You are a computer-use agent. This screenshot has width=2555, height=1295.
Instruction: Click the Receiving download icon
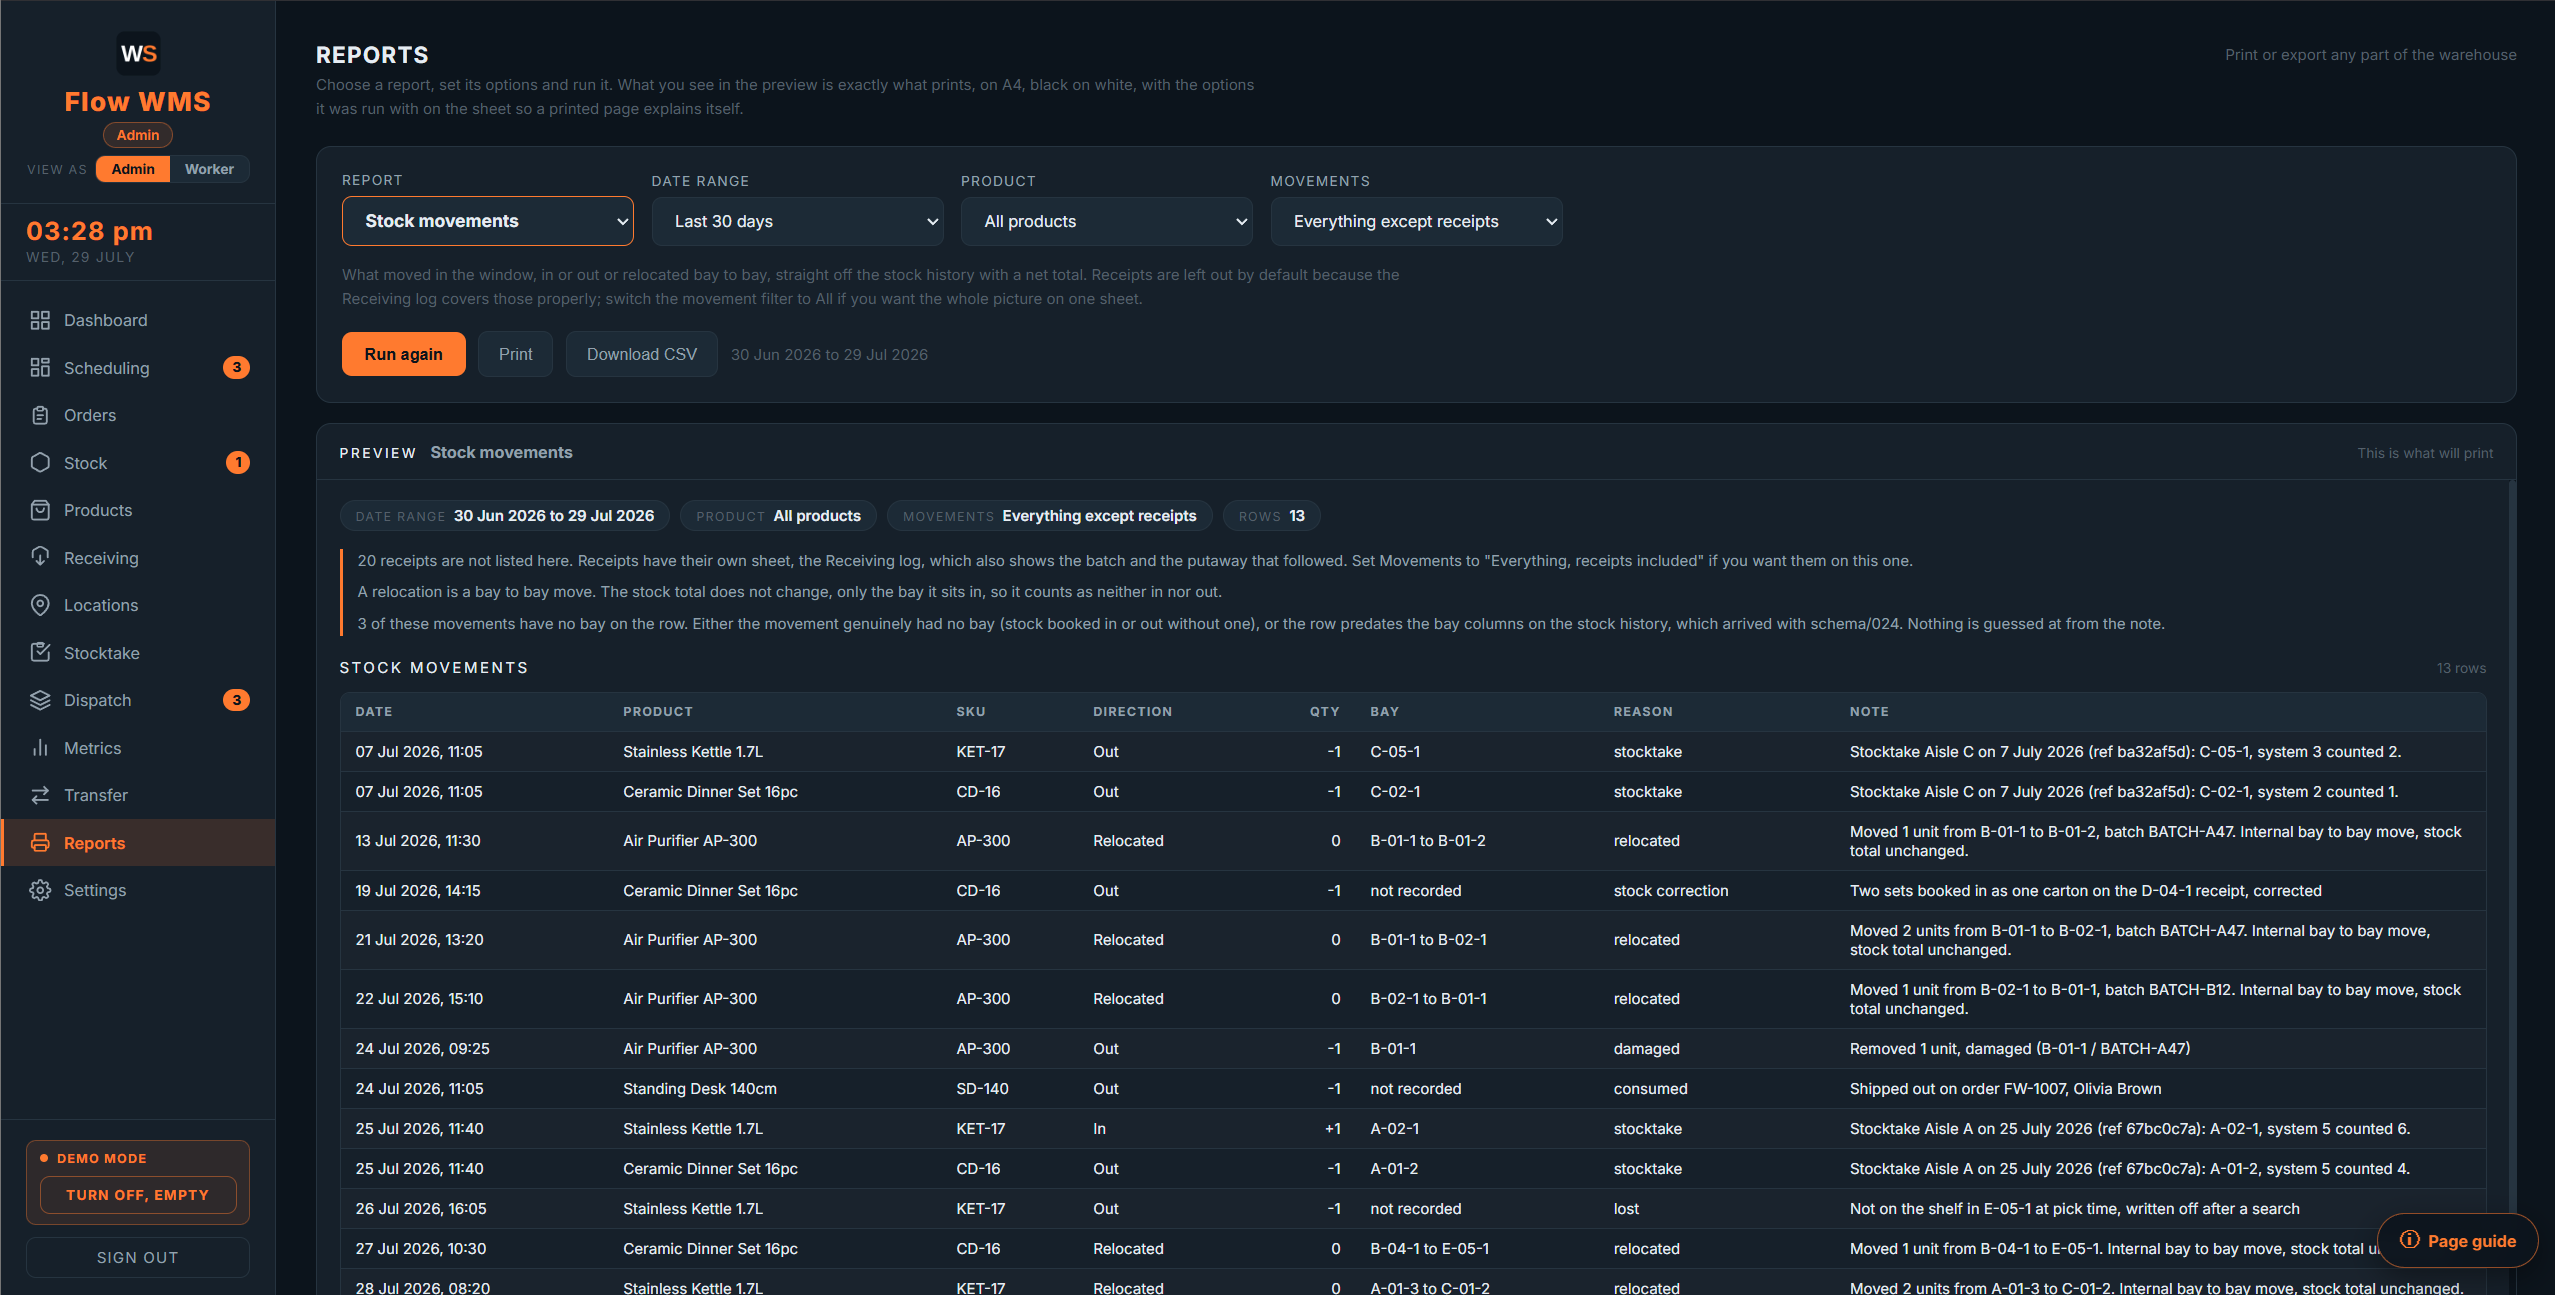click(40, 558)
